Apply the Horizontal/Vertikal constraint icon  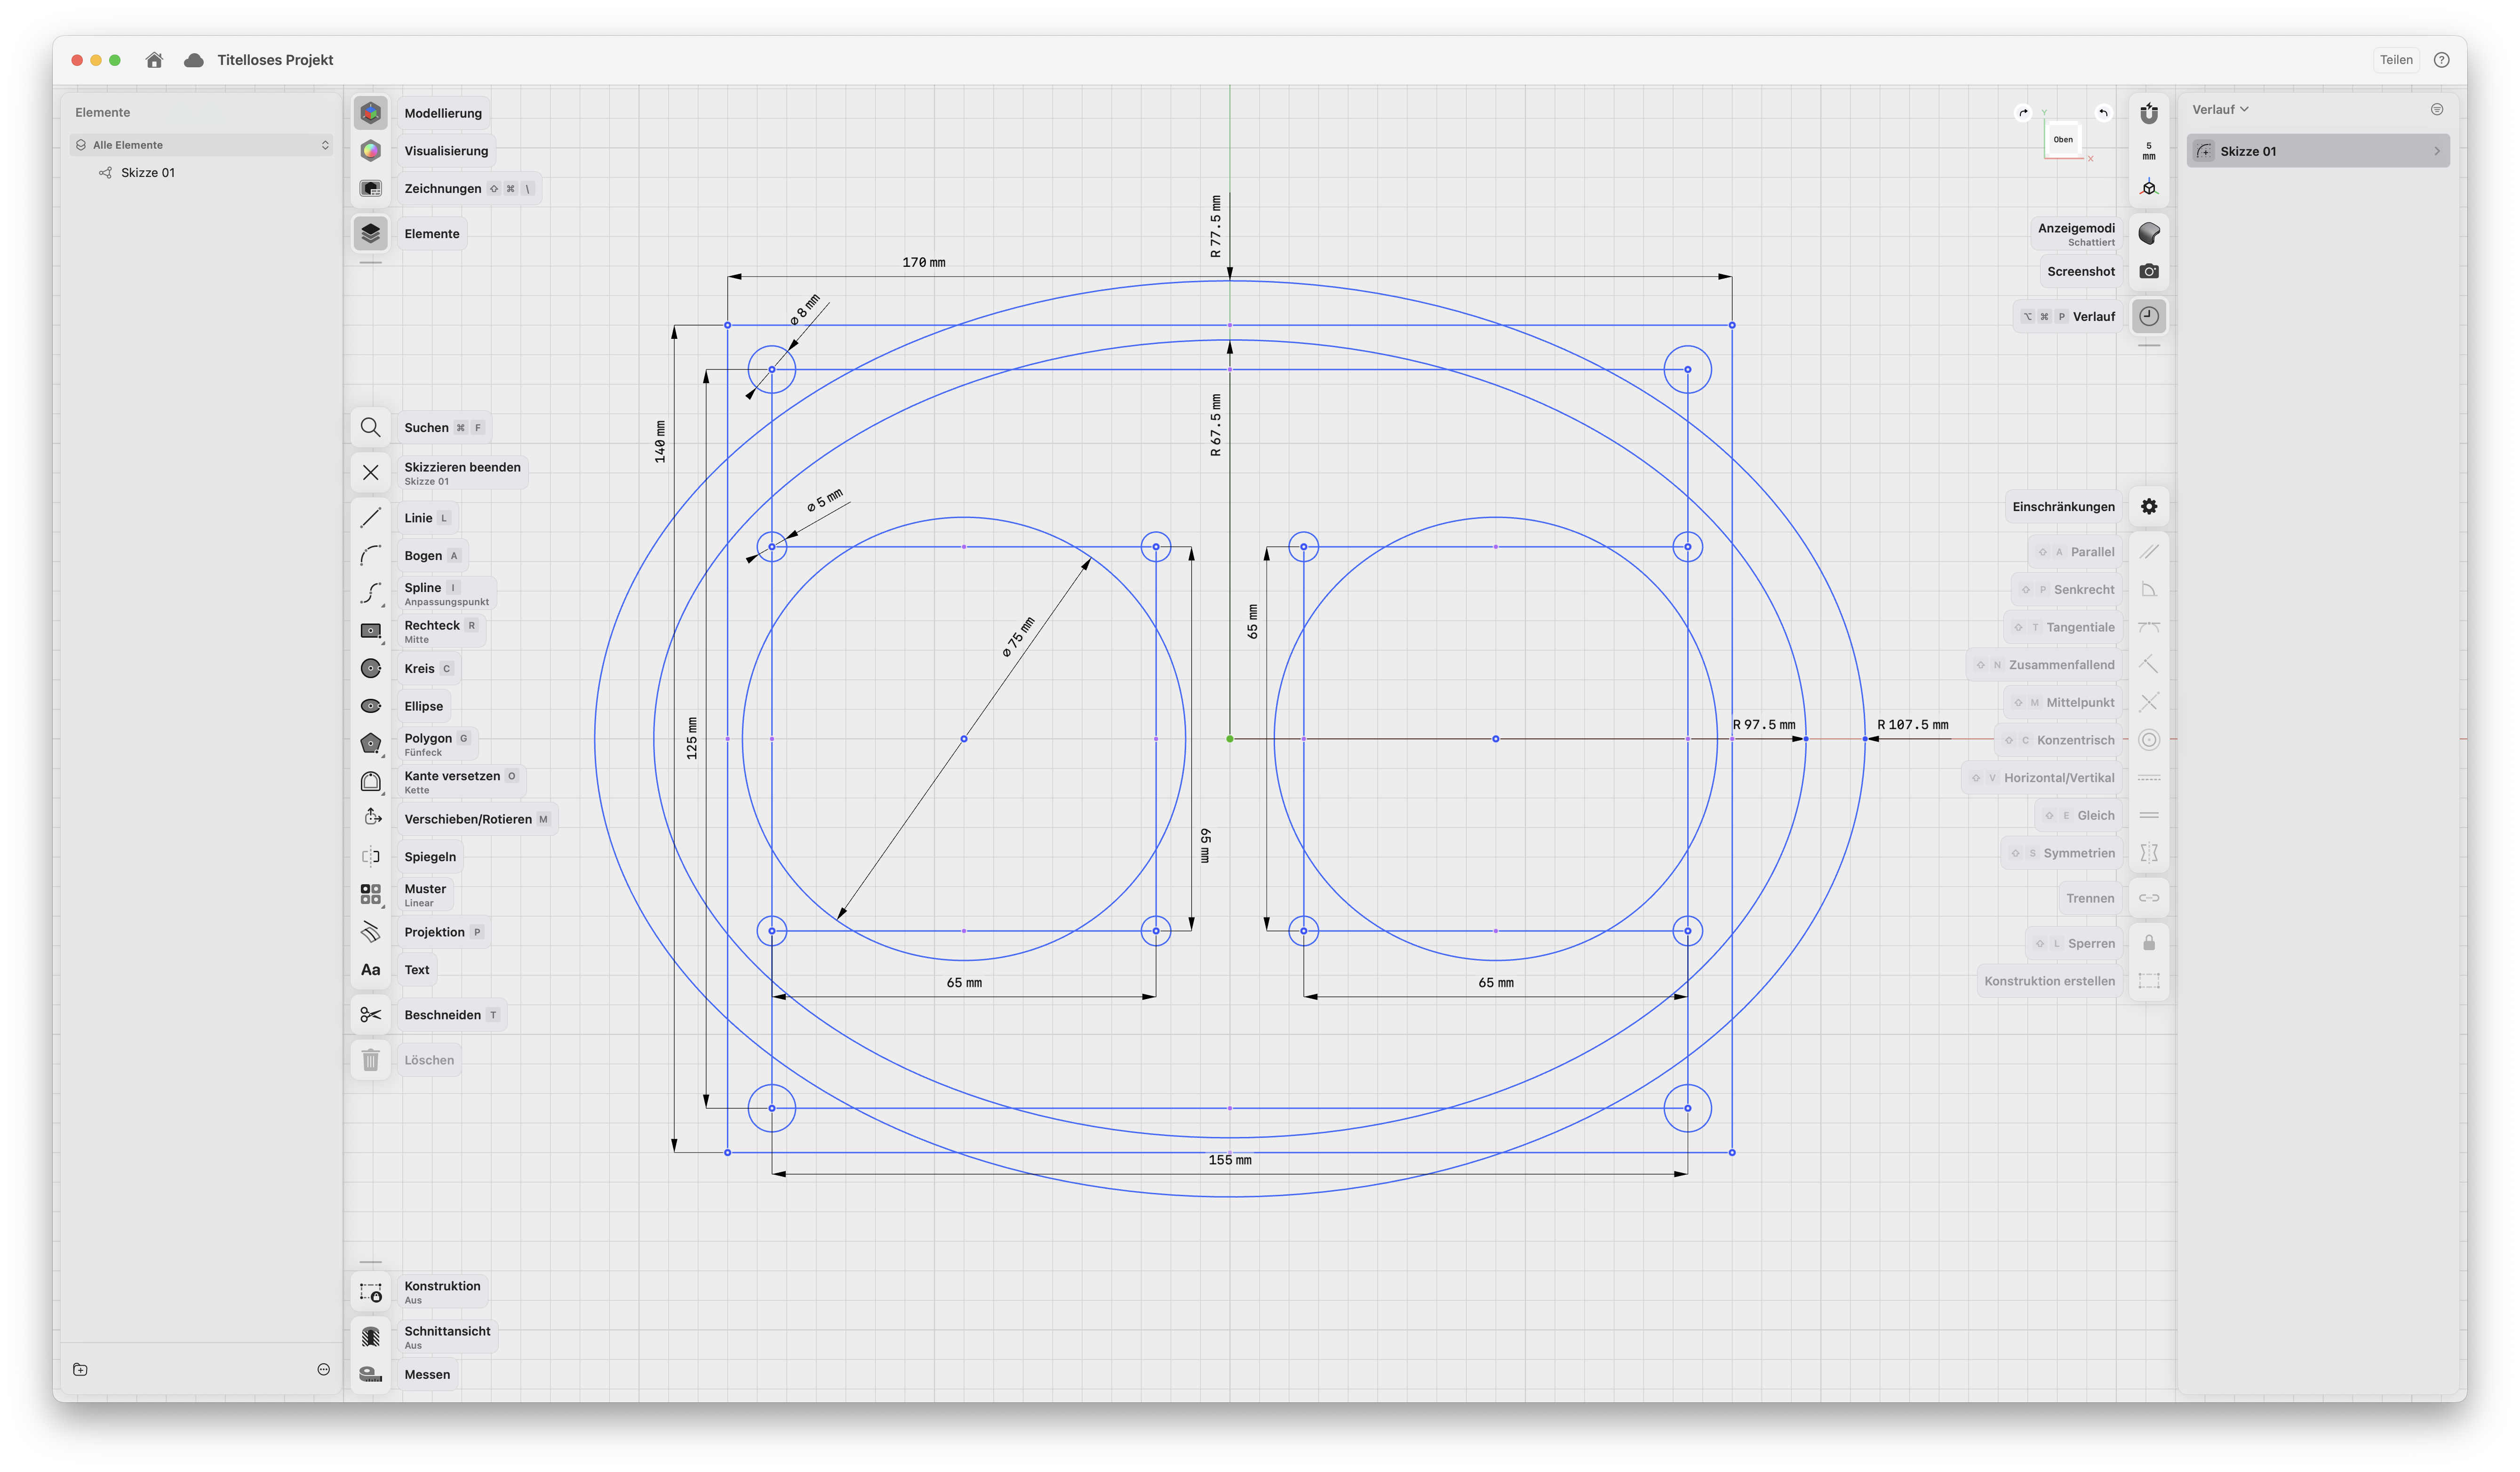pos(2148,778)
